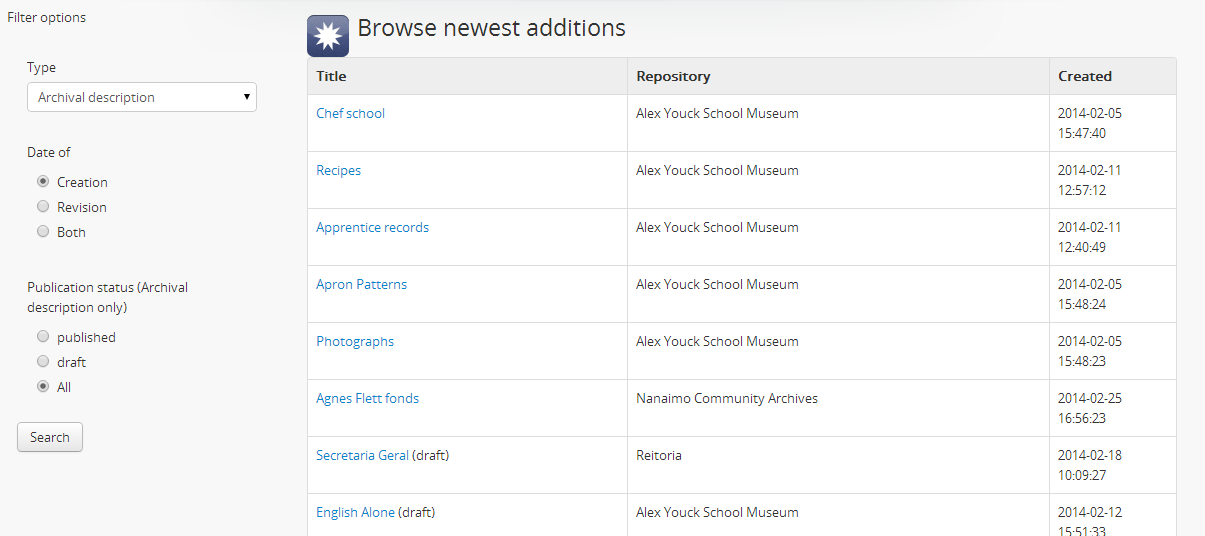1205x536 pixels.
Task: Open the English Alone draft entry
Action: pyautogui.click(x=355, y=512)
